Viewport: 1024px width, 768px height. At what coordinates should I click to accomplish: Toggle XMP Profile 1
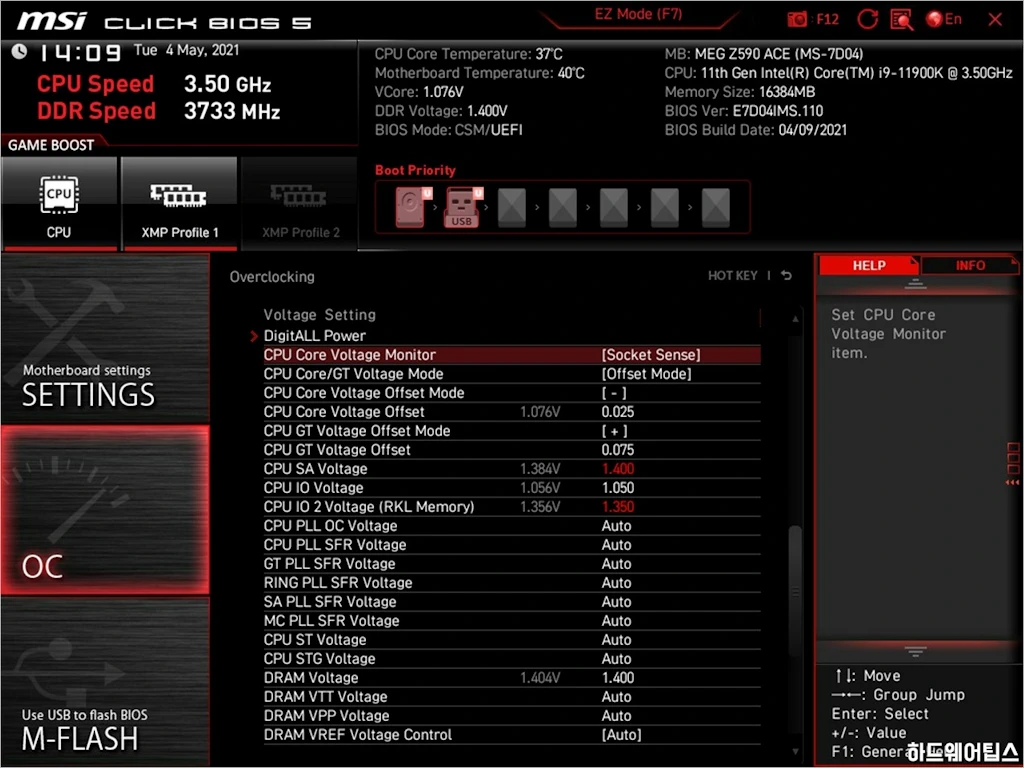coord(179,204)
